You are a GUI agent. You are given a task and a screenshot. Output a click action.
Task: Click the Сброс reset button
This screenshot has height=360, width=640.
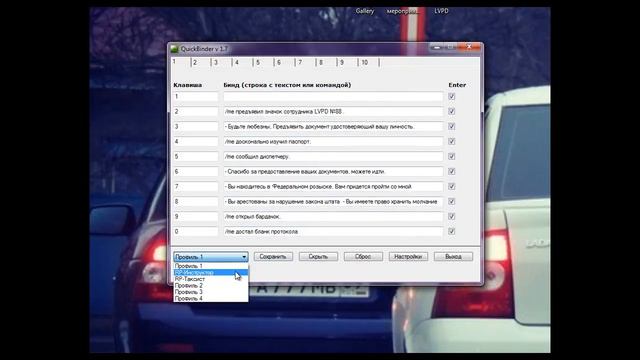click(363, 257)
